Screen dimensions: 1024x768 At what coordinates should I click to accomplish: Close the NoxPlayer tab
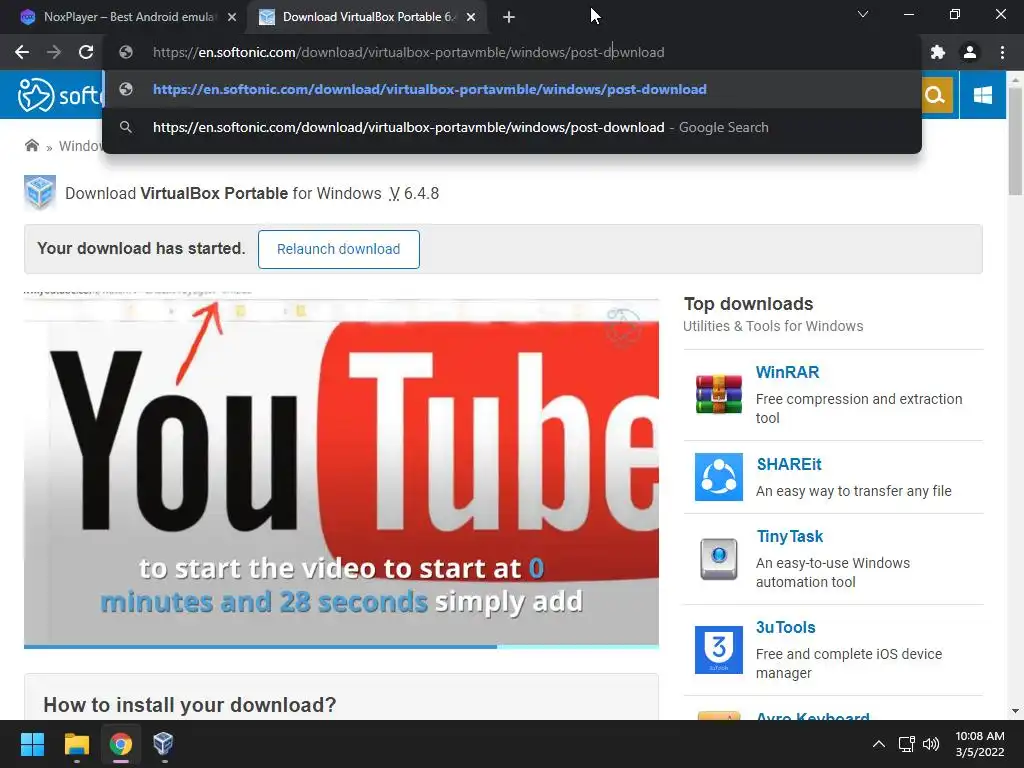pos(232,18)
